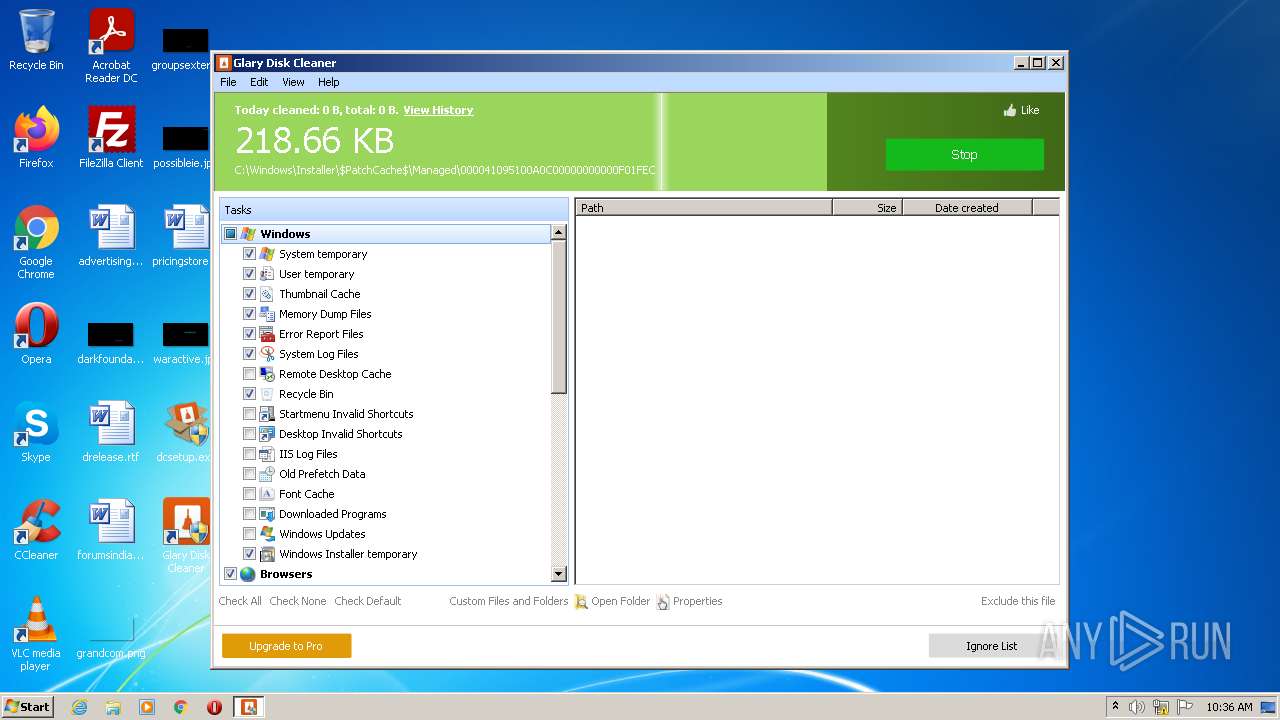The image size is (1280, 720).
Task: Enable Downloaded Programs checkbox
Action: [249, 514]
